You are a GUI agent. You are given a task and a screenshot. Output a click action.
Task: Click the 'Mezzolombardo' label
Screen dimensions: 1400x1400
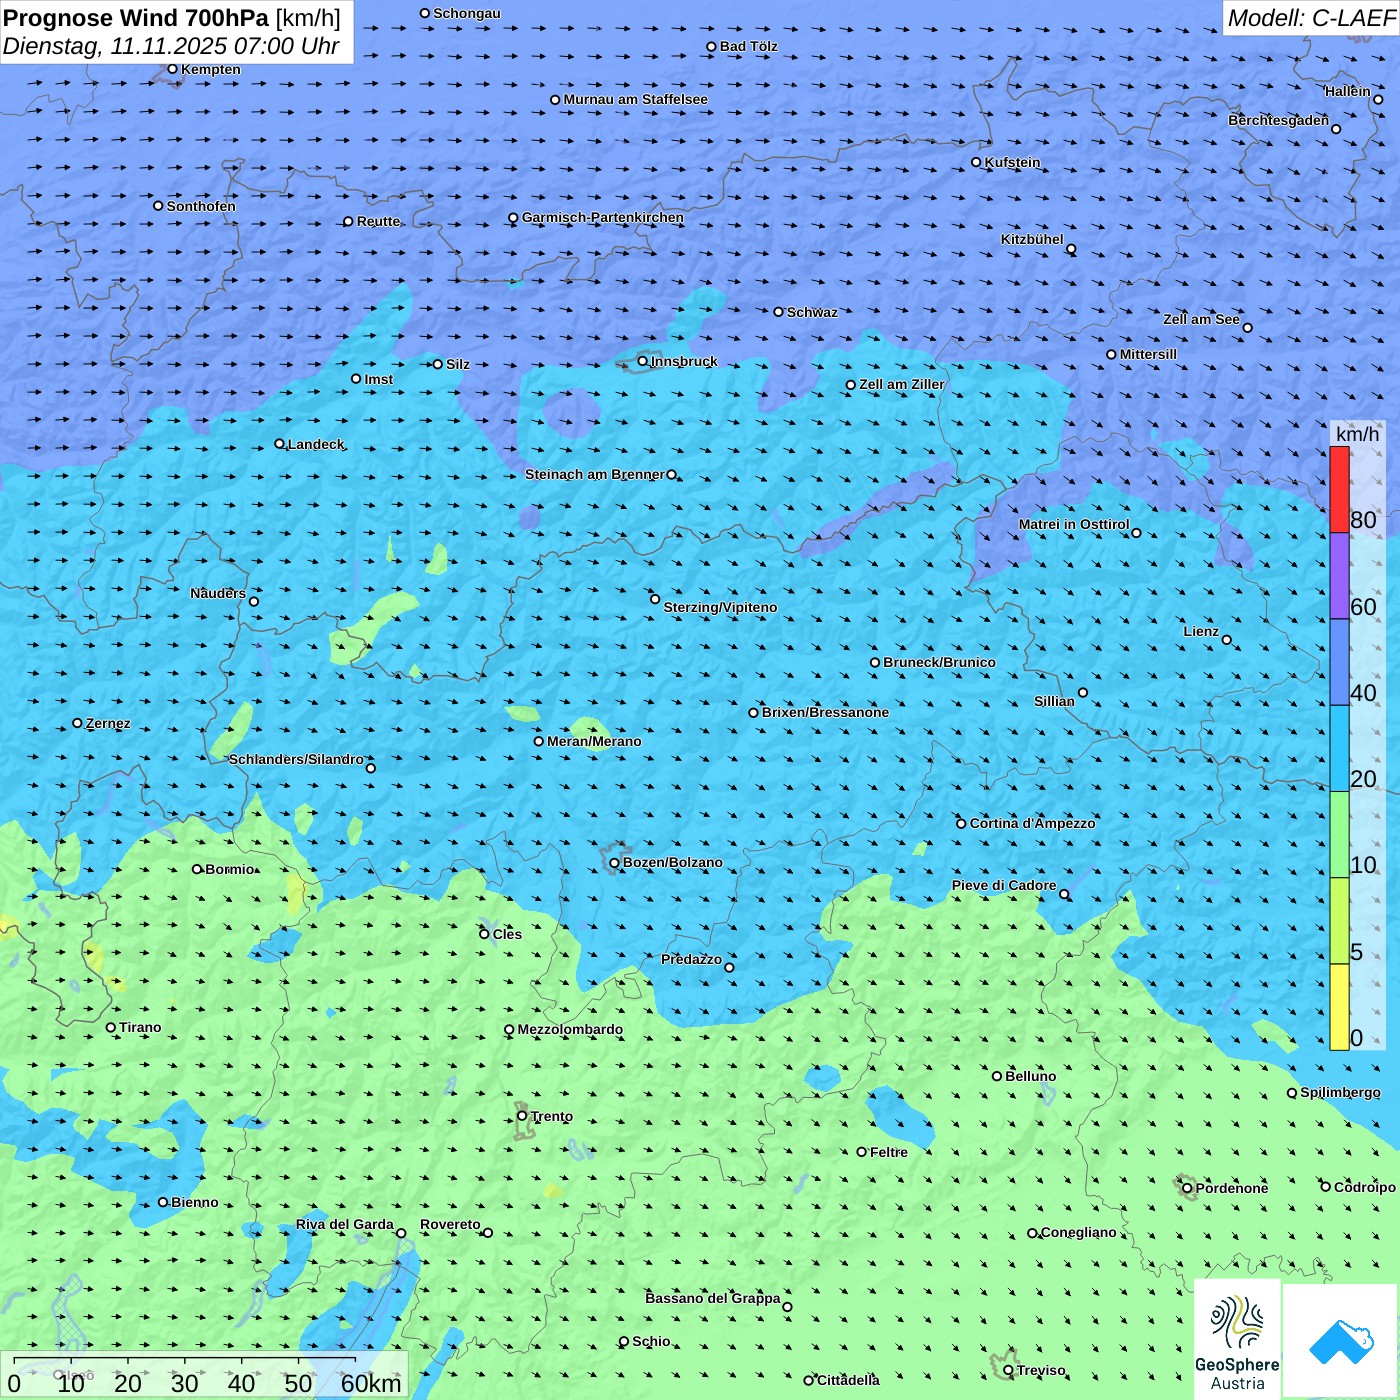tap(570, 1029)
